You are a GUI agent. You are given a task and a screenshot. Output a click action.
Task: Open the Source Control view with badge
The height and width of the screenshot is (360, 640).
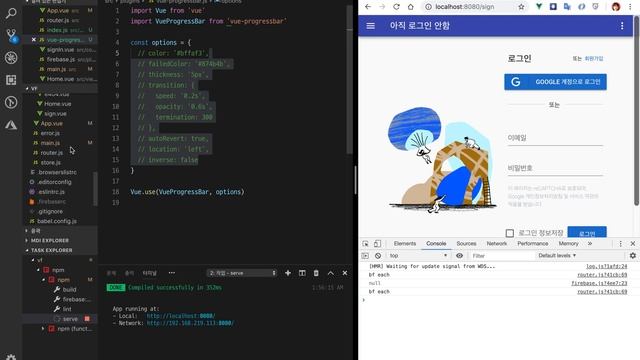11,35
